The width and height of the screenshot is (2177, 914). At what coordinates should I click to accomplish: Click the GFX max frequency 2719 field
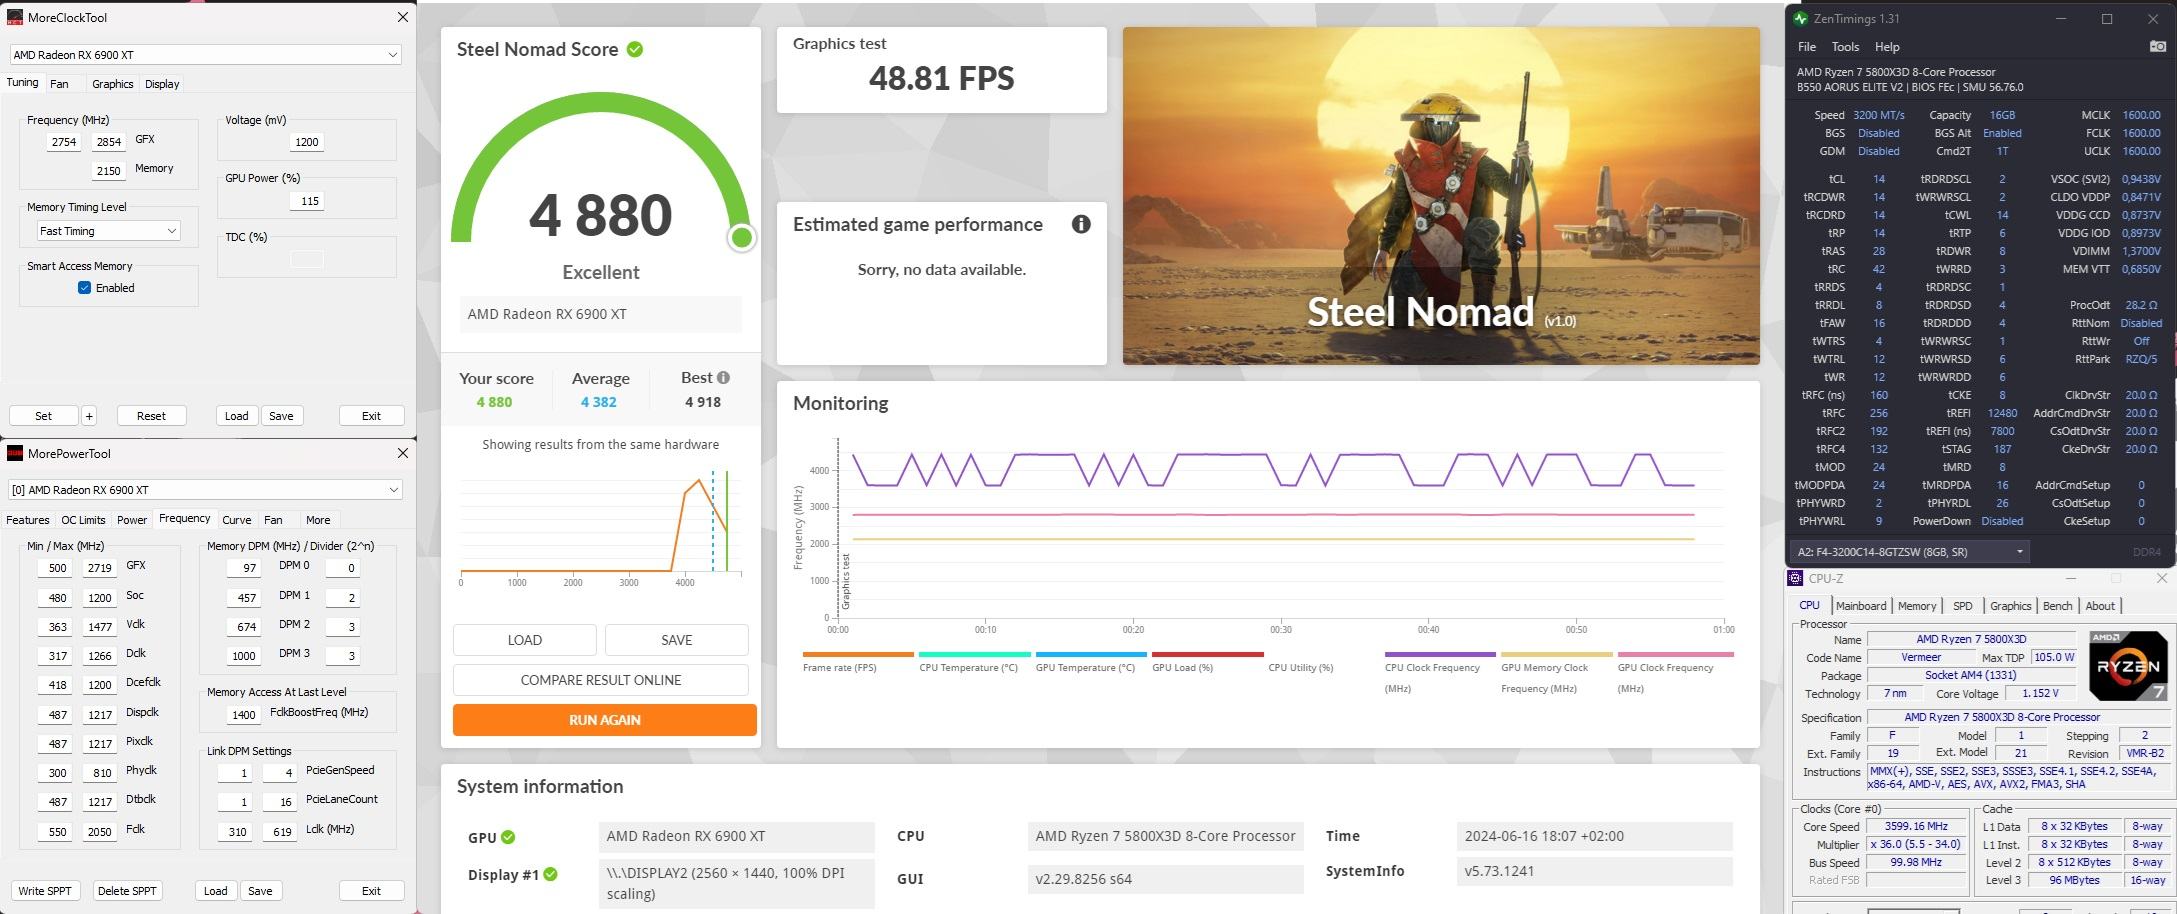pos(99,568)
